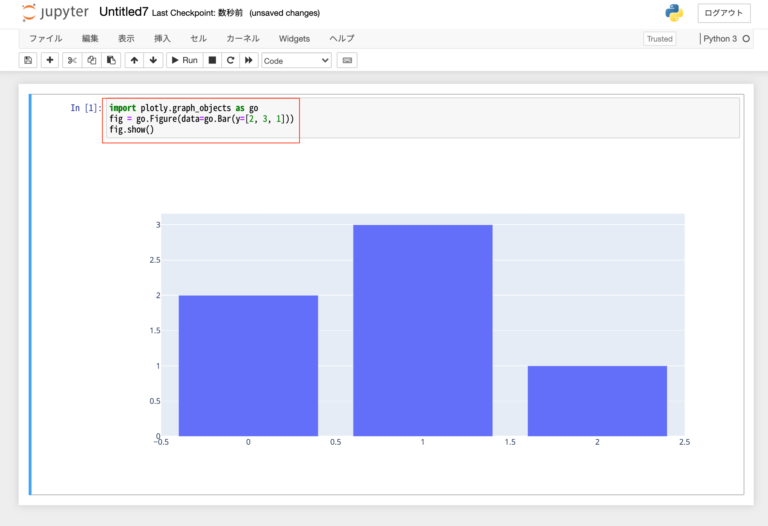
Task: Click the (unsaved changes) text
Action: pos(285,13)
